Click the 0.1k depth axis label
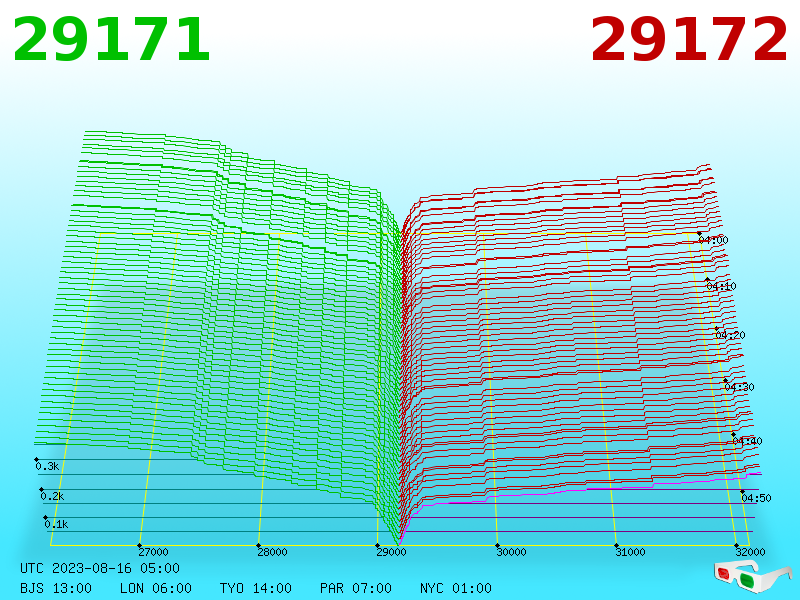 click(x=56, y=524)
